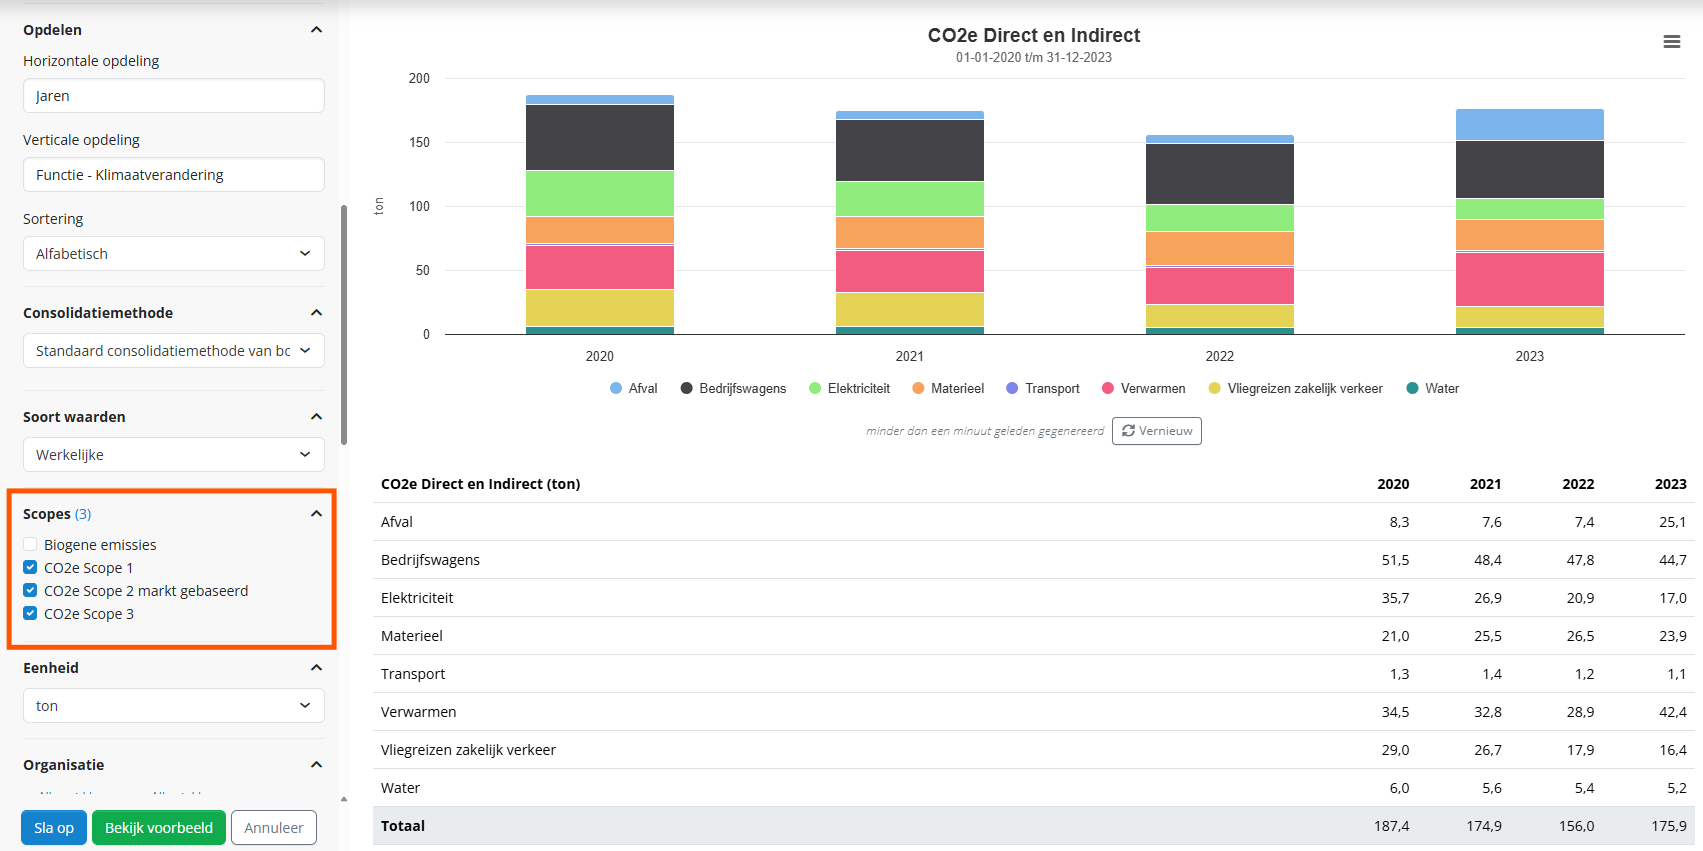The height and width of the screenshot is (851, 1703).
Task: Click the Sla op button
Action: [x=54, y=828]
